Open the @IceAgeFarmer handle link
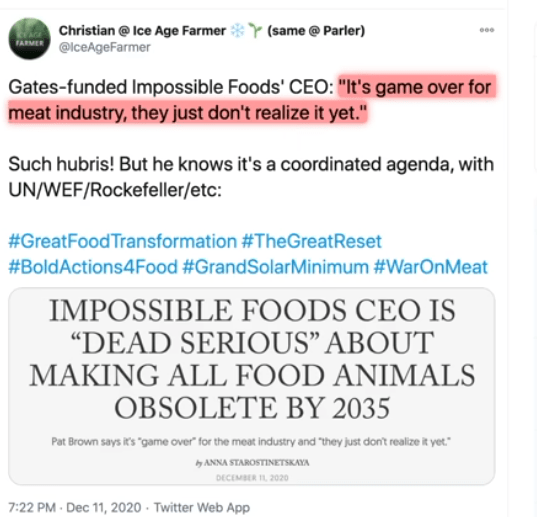Screen dimensions: 537x517 [x=104, y=47]
